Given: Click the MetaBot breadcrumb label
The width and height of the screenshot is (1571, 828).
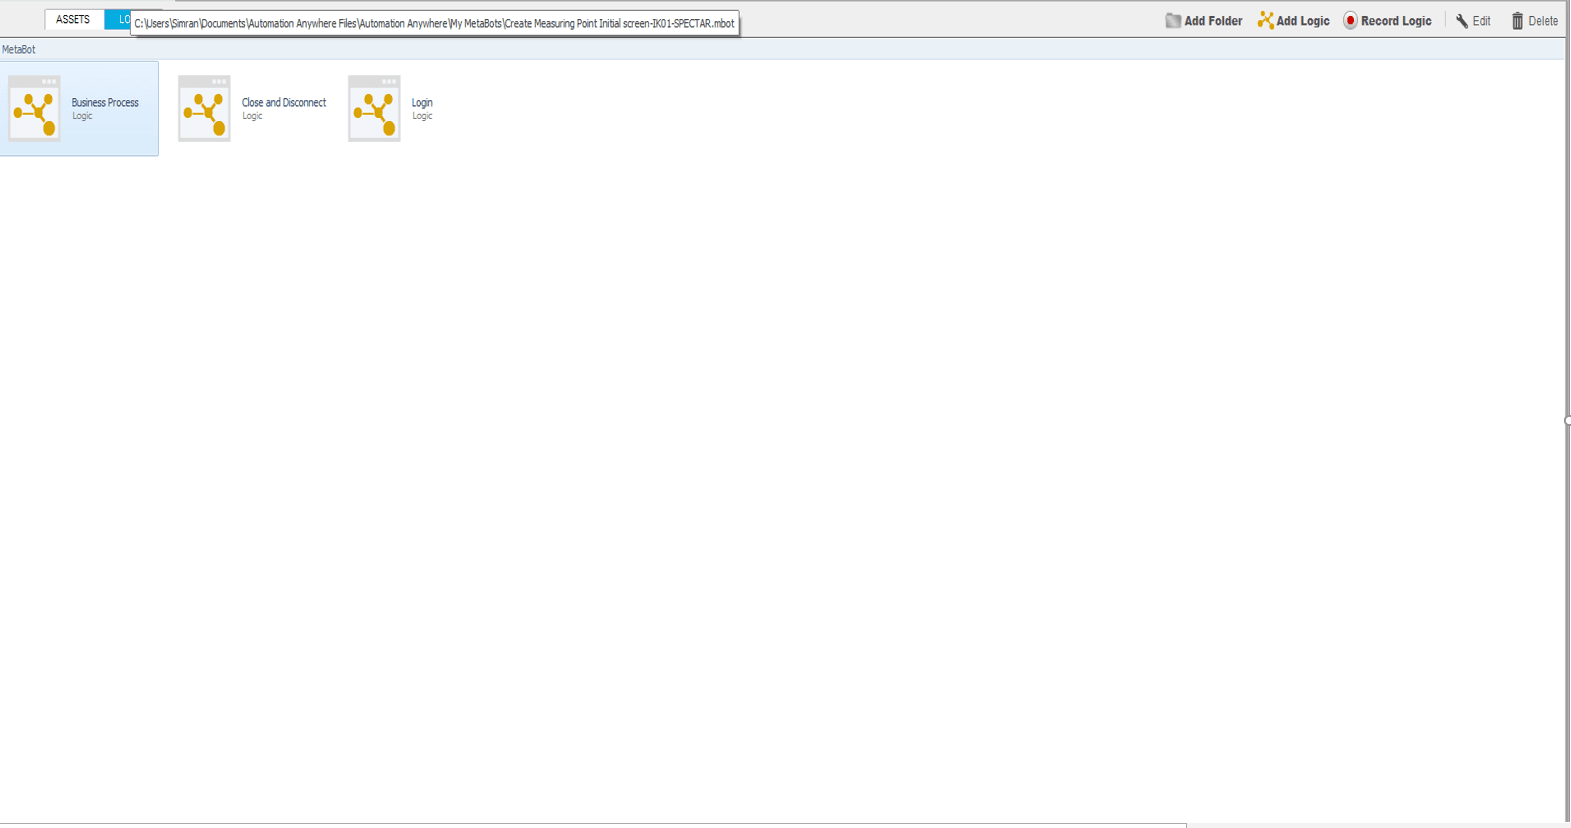Looking at the screenshot, I should 19,49.
